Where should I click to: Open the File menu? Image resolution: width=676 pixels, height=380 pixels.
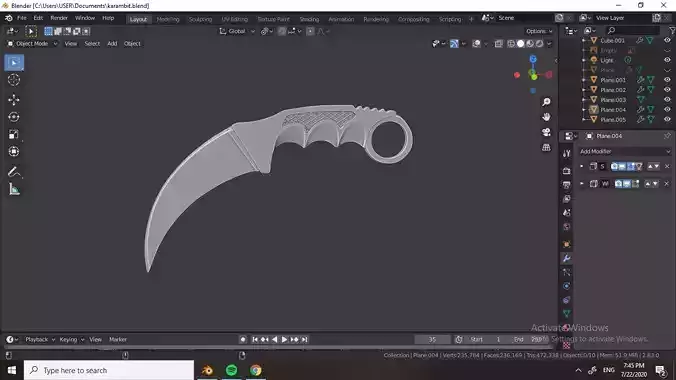click(x=22, y=18)
